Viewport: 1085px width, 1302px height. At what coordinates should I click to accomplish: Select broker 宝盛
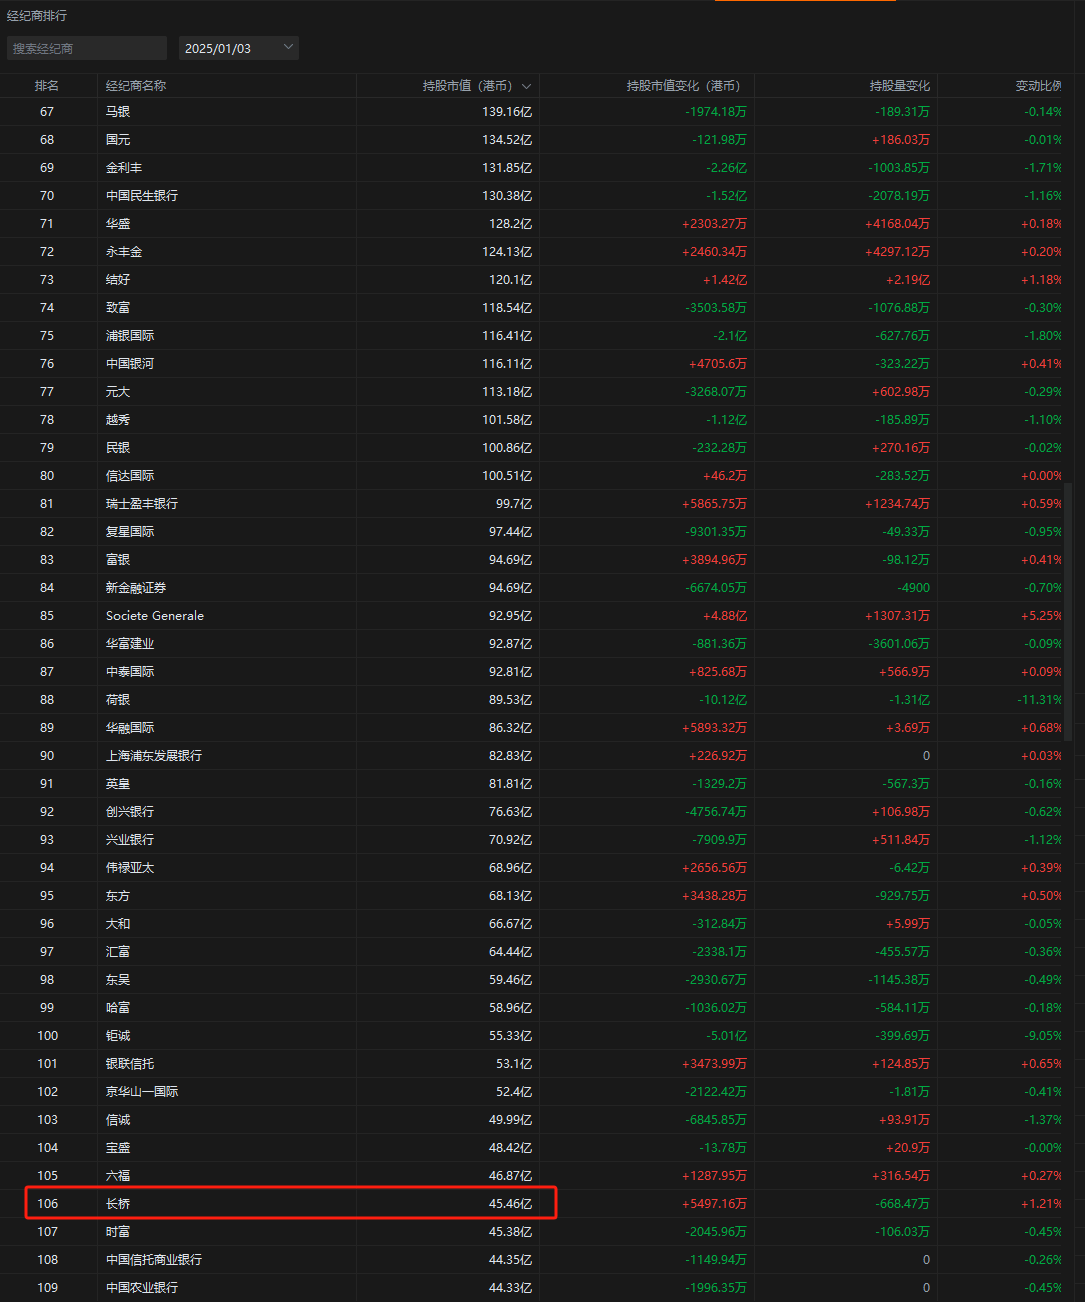click(118, 1148)
